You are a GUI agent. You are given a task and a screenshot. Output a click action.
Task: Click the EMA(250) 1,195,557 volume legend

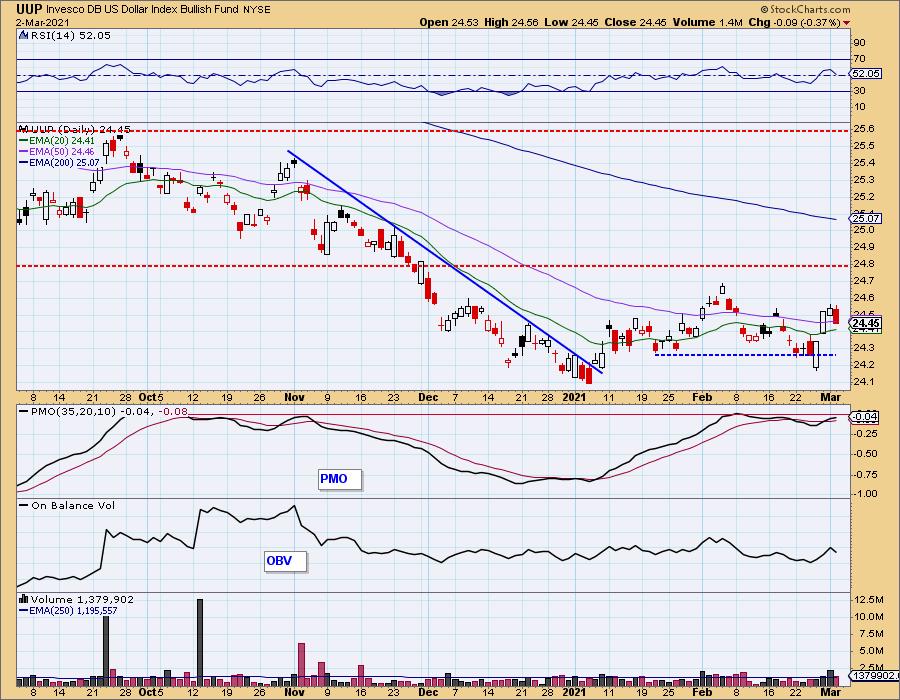click(68, 610)
